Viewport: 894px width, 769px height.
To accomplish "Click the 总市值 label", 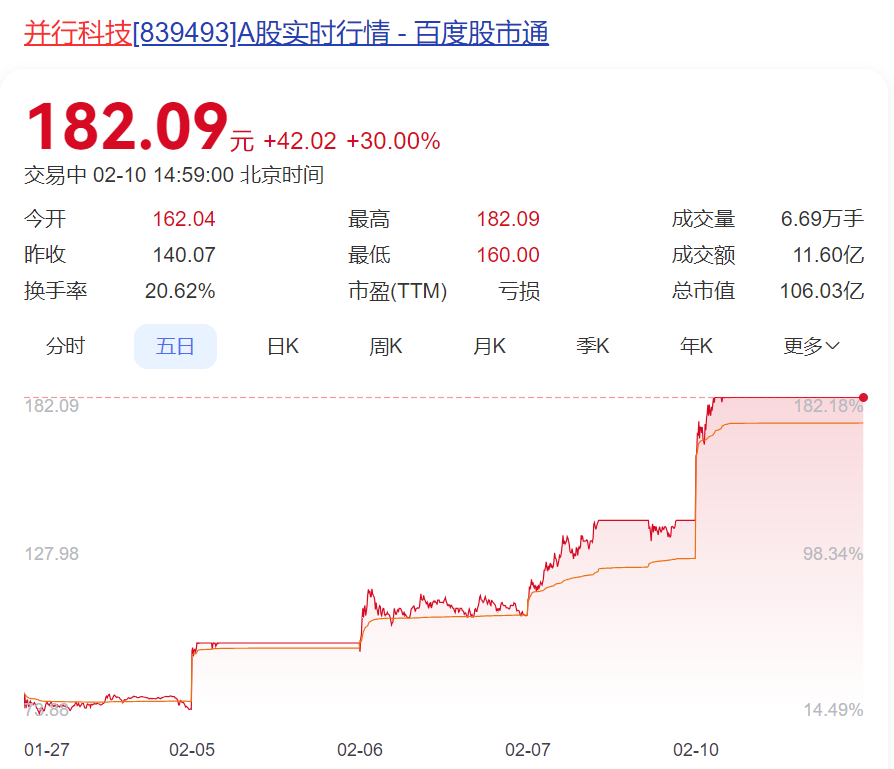I will [704, 291].
